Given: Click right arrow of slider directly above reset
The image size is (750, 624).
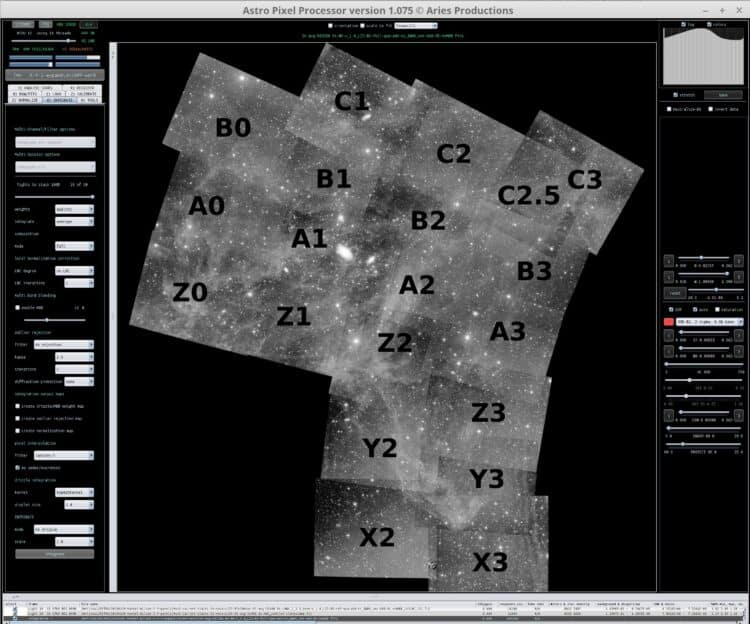Looking at the screenshot, I should 739,276.
